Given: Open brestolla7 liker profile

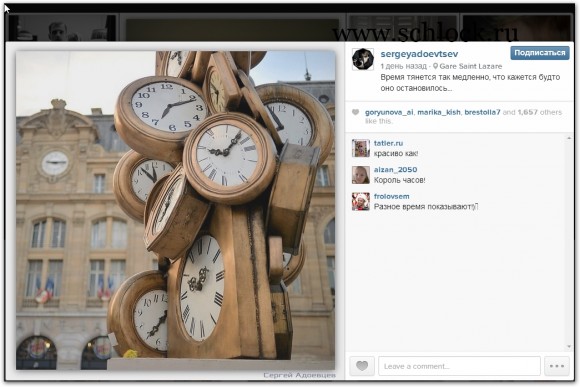Looking at the screenshot, I should [x=482, y=112].
